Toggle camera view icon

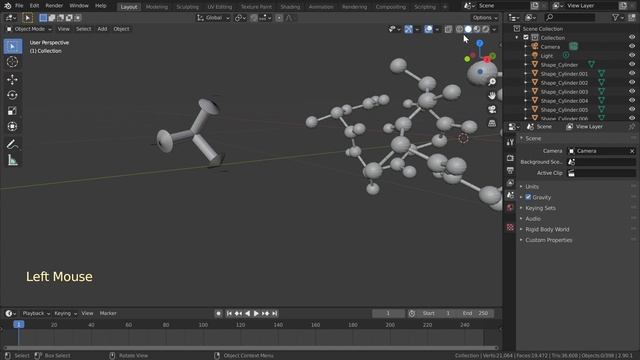492,109
